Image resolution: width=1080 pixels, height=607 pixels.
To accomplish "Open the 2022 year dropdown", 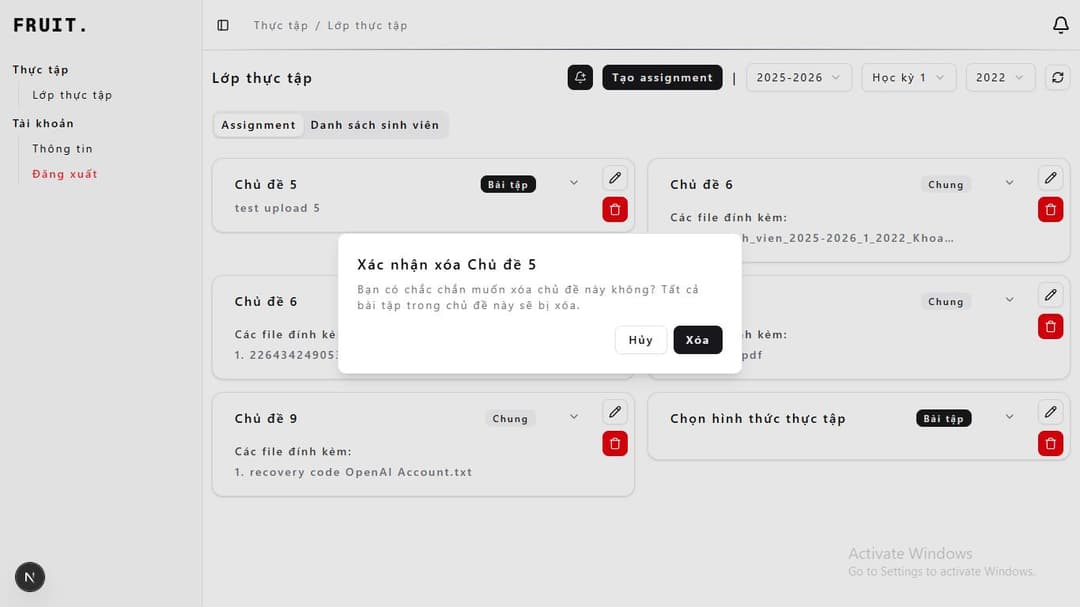I will pyautogui.click(x=1000, y=77).
